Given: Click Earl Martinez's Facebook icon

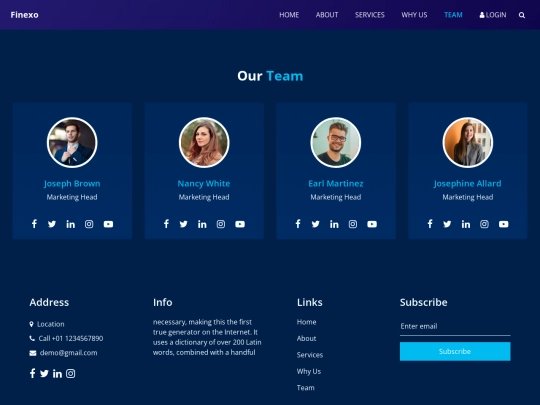Looking at the screenshot, I should pyautogui.click(x=298, y=224).
